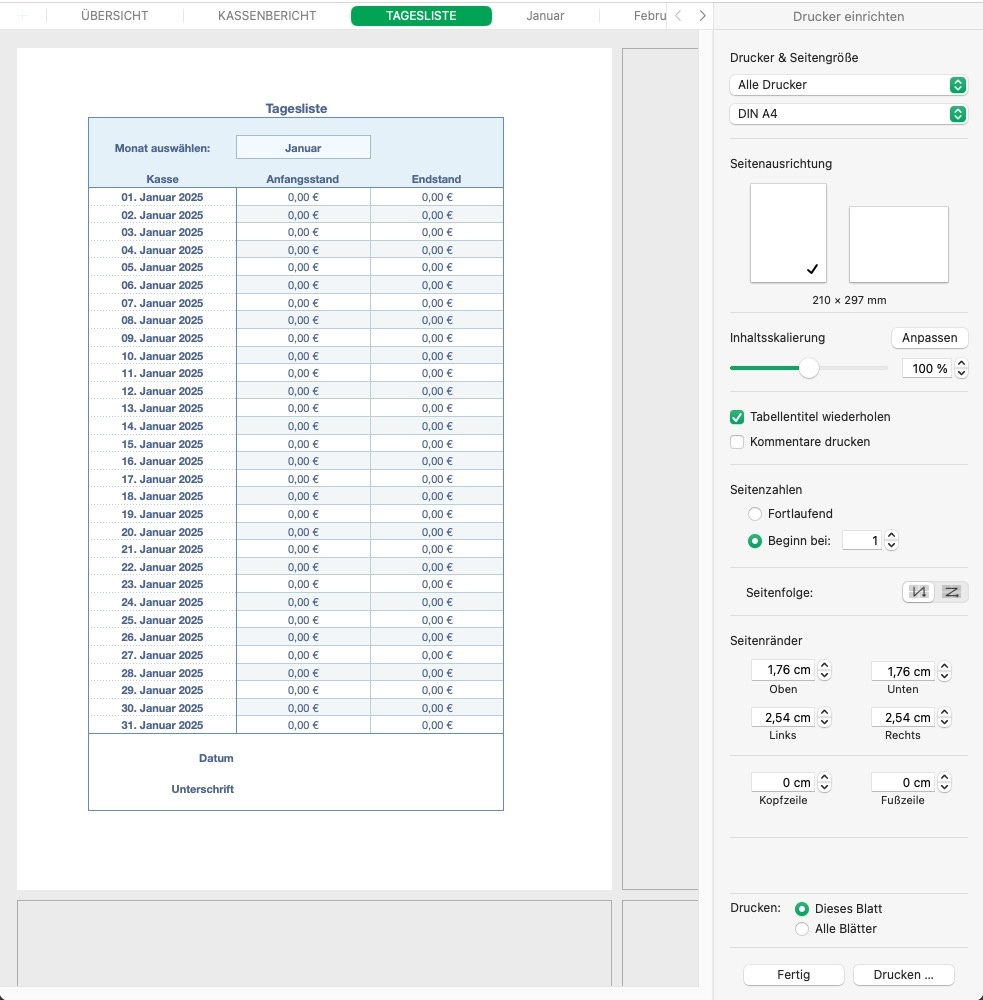Enable Kommentare drucken
Screen dimensions: 983x1000
coord(737,441)
